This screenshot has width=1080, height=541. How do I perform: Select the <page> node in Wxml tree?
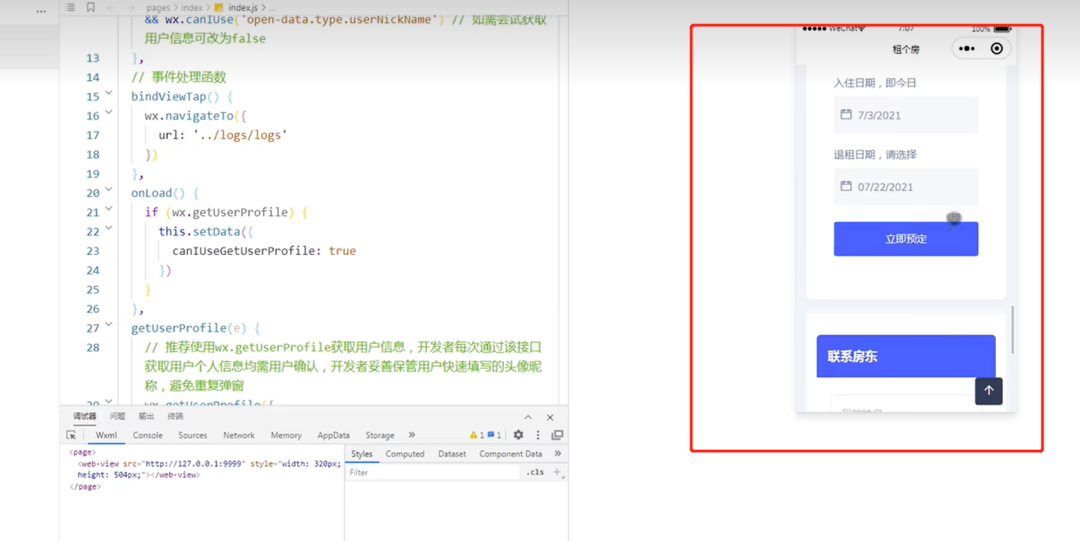tap(83, 453)
